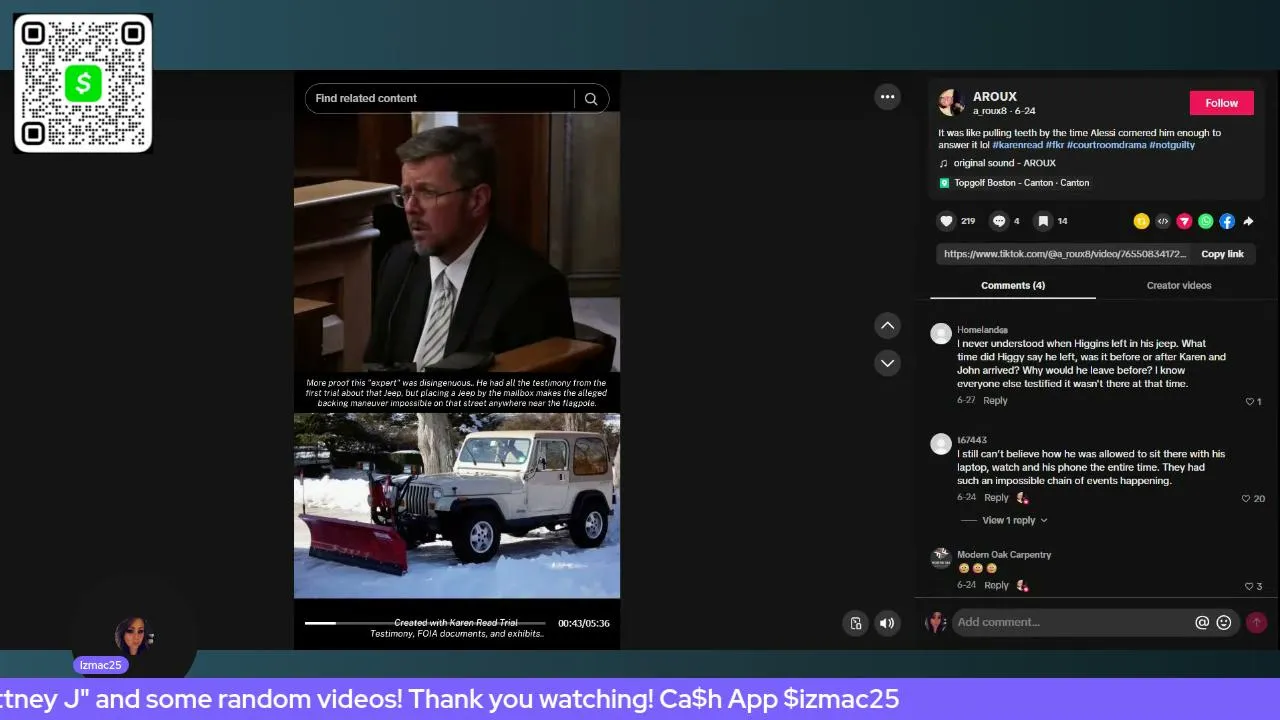Click the @ mention icon
Image resolution: width=1280 pixels, height=720 pixels.
tap(1202, 622)
